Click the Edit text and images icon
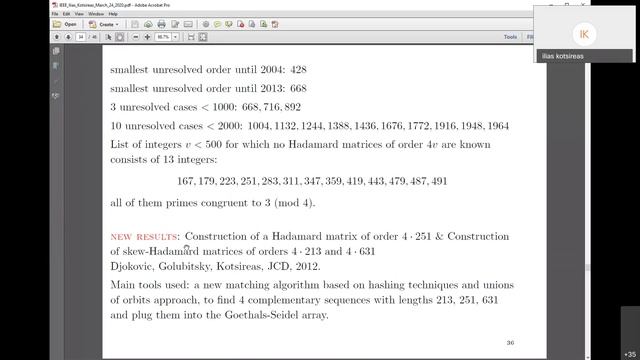640x360 pixels. [175, 24]
